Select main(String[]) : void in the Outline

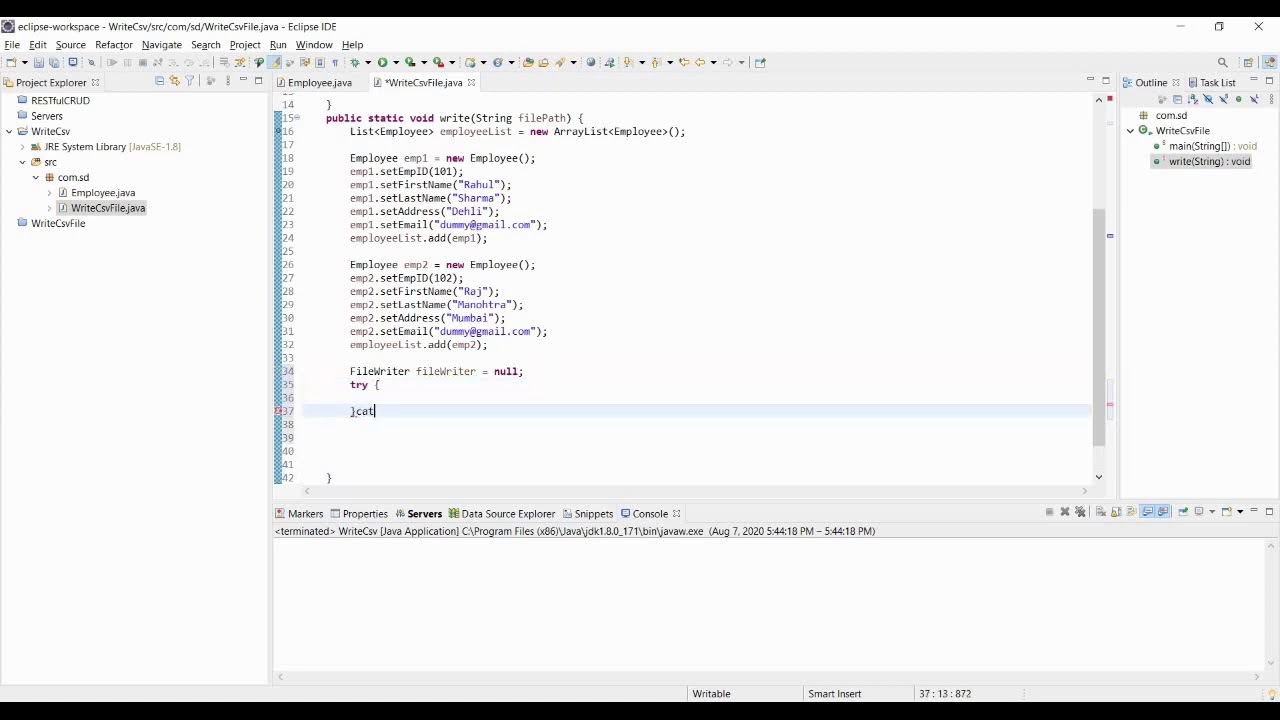click(1212, 146)
